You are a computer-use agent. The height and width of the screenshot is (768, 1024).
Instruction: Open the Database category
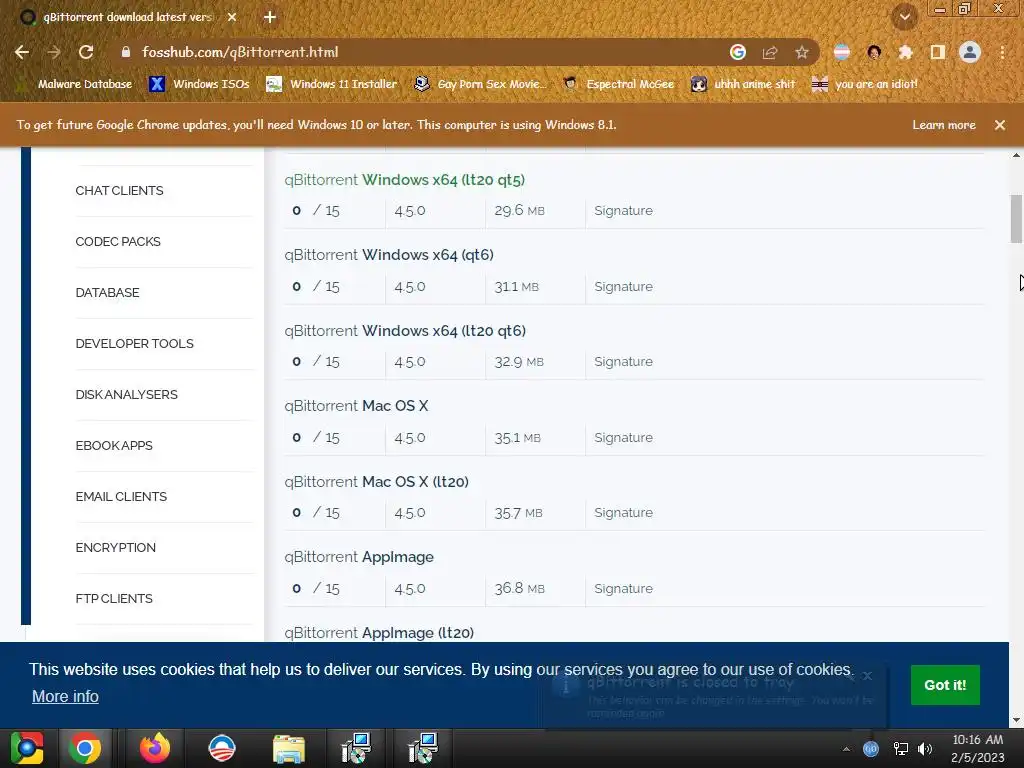[107, 293]
